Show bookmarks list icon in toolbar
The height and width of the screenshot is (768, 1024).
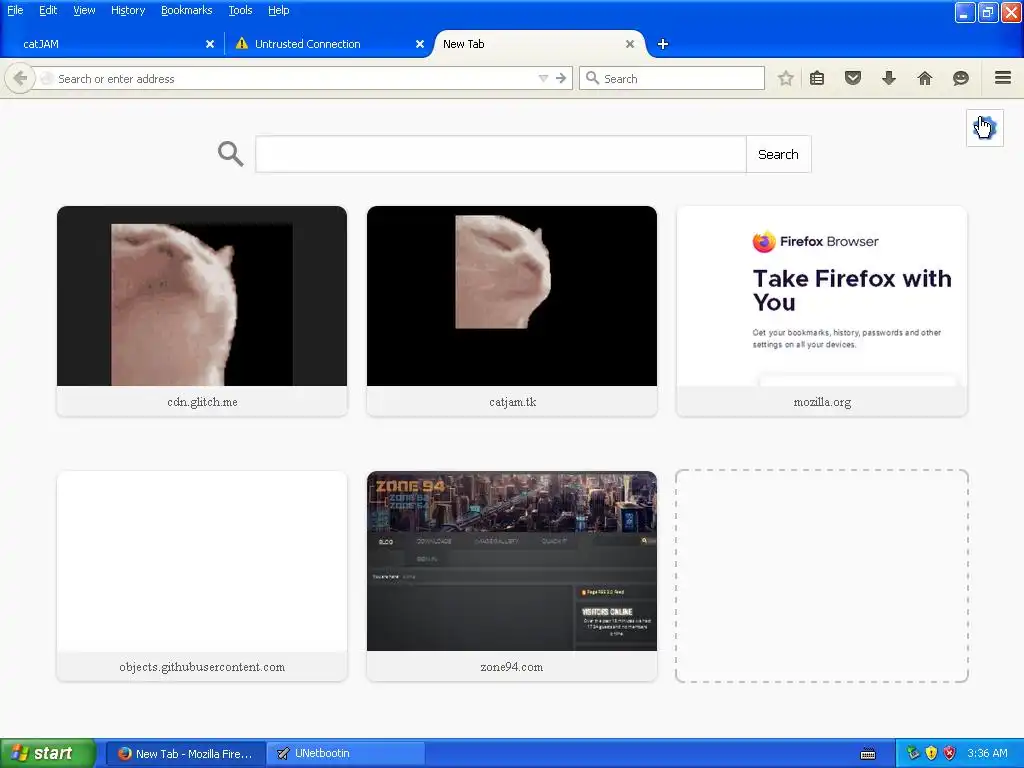(x=817, y=78)
